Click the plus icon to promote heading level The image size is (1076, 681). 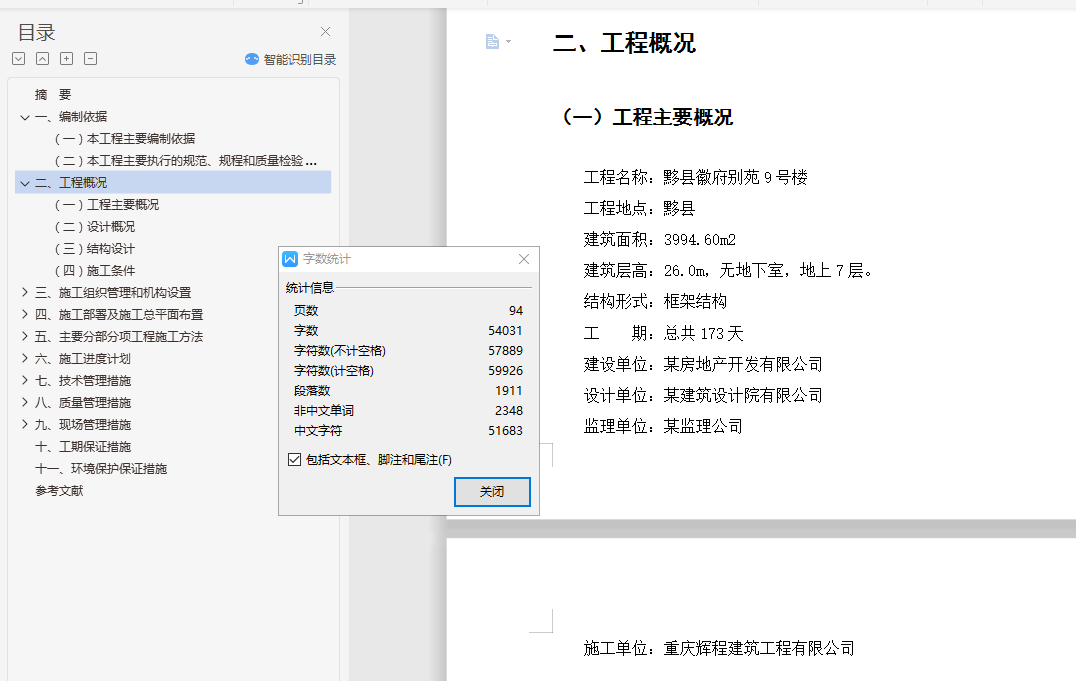(x=67, y=59)
